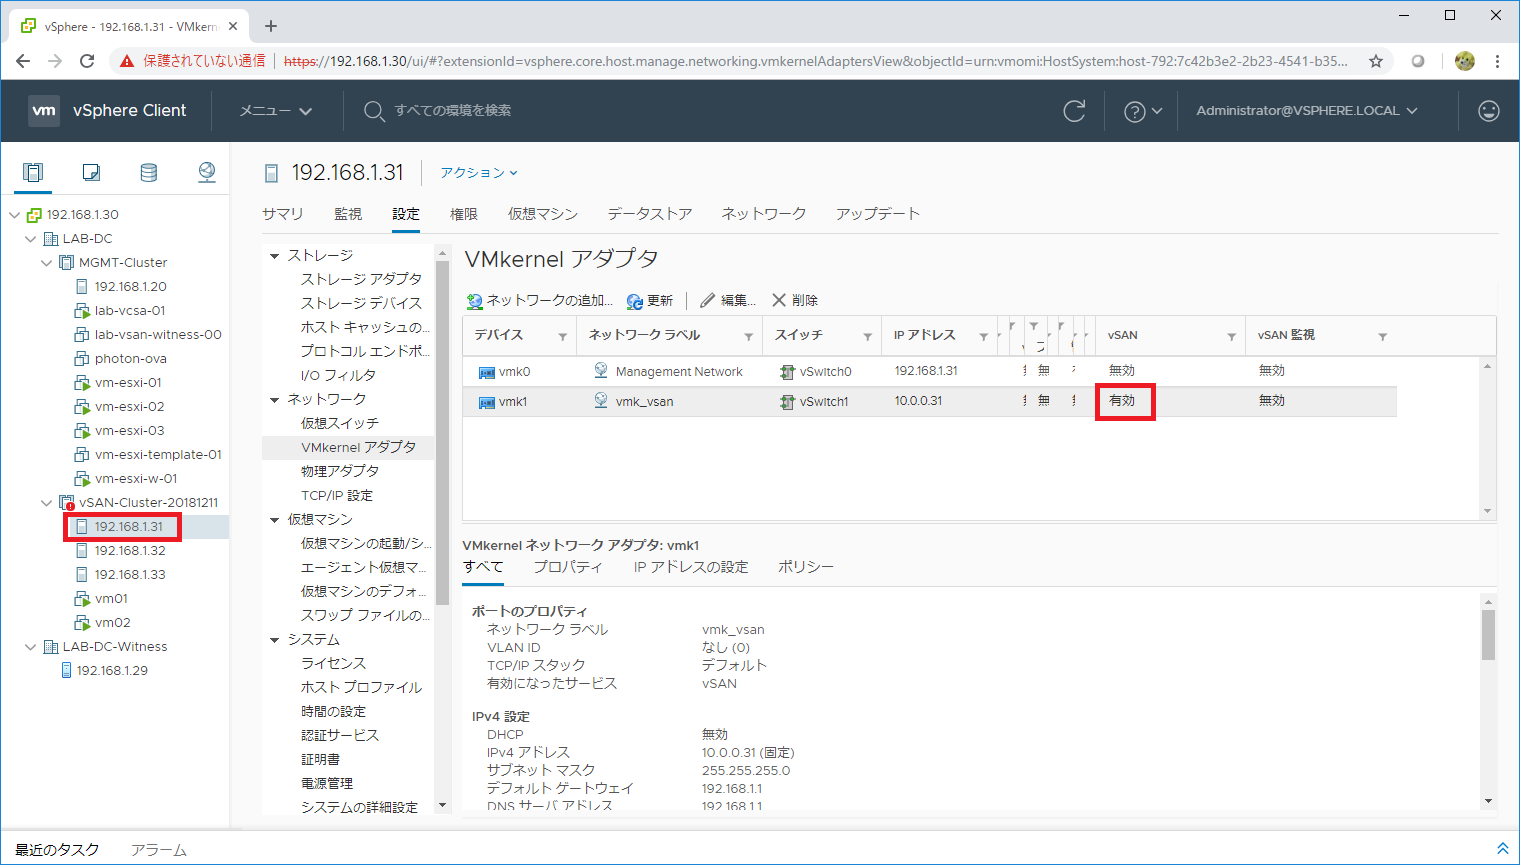Click the add networking icon
This screenshot has height=865, width=1520.
coord(475,300)
